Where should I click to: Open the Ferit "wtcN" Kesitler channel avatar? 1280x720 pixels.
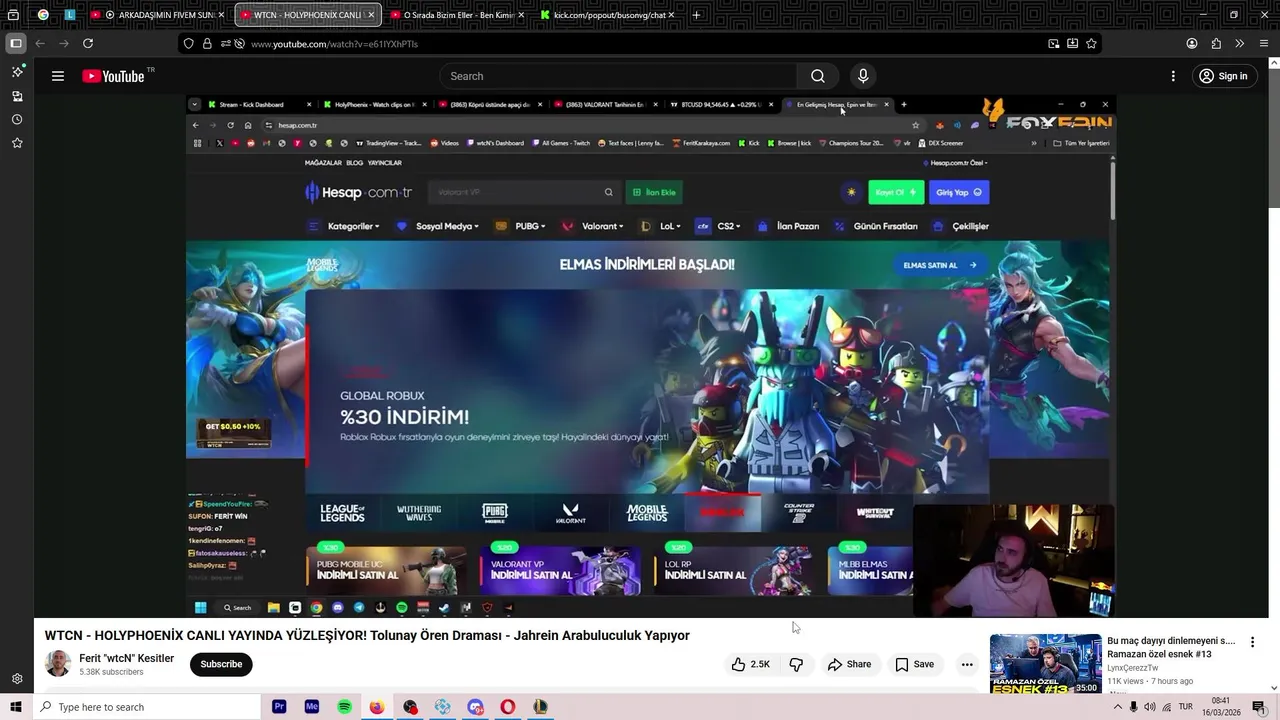click(x=58, y=664)
